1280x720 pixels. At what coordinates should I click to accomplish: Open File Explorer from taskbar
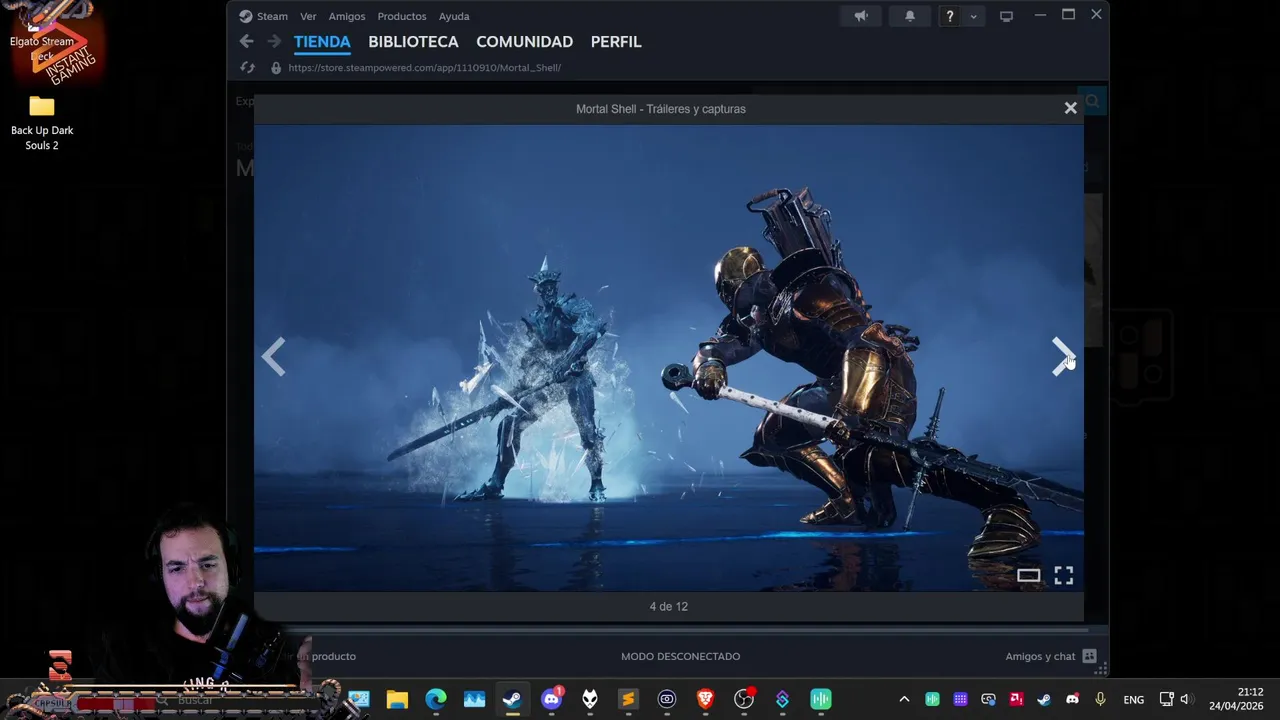coord(397,699)
